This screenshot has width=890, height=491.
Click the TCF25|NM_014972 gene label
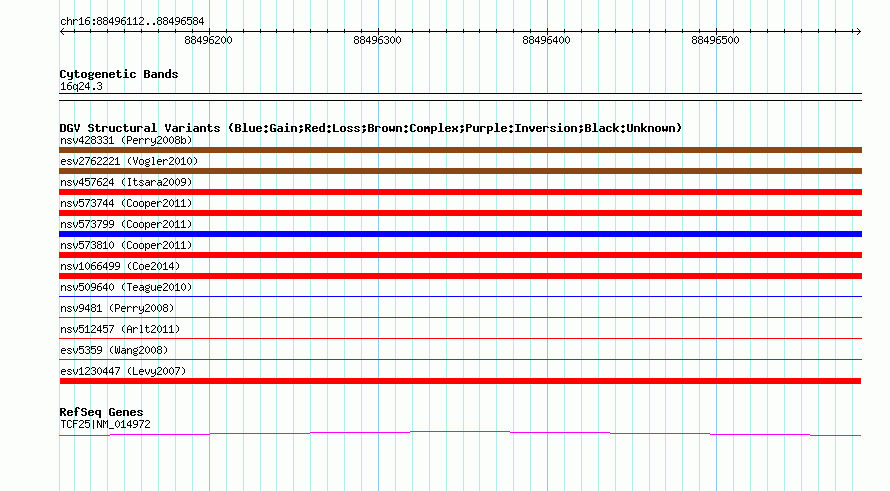105,424
